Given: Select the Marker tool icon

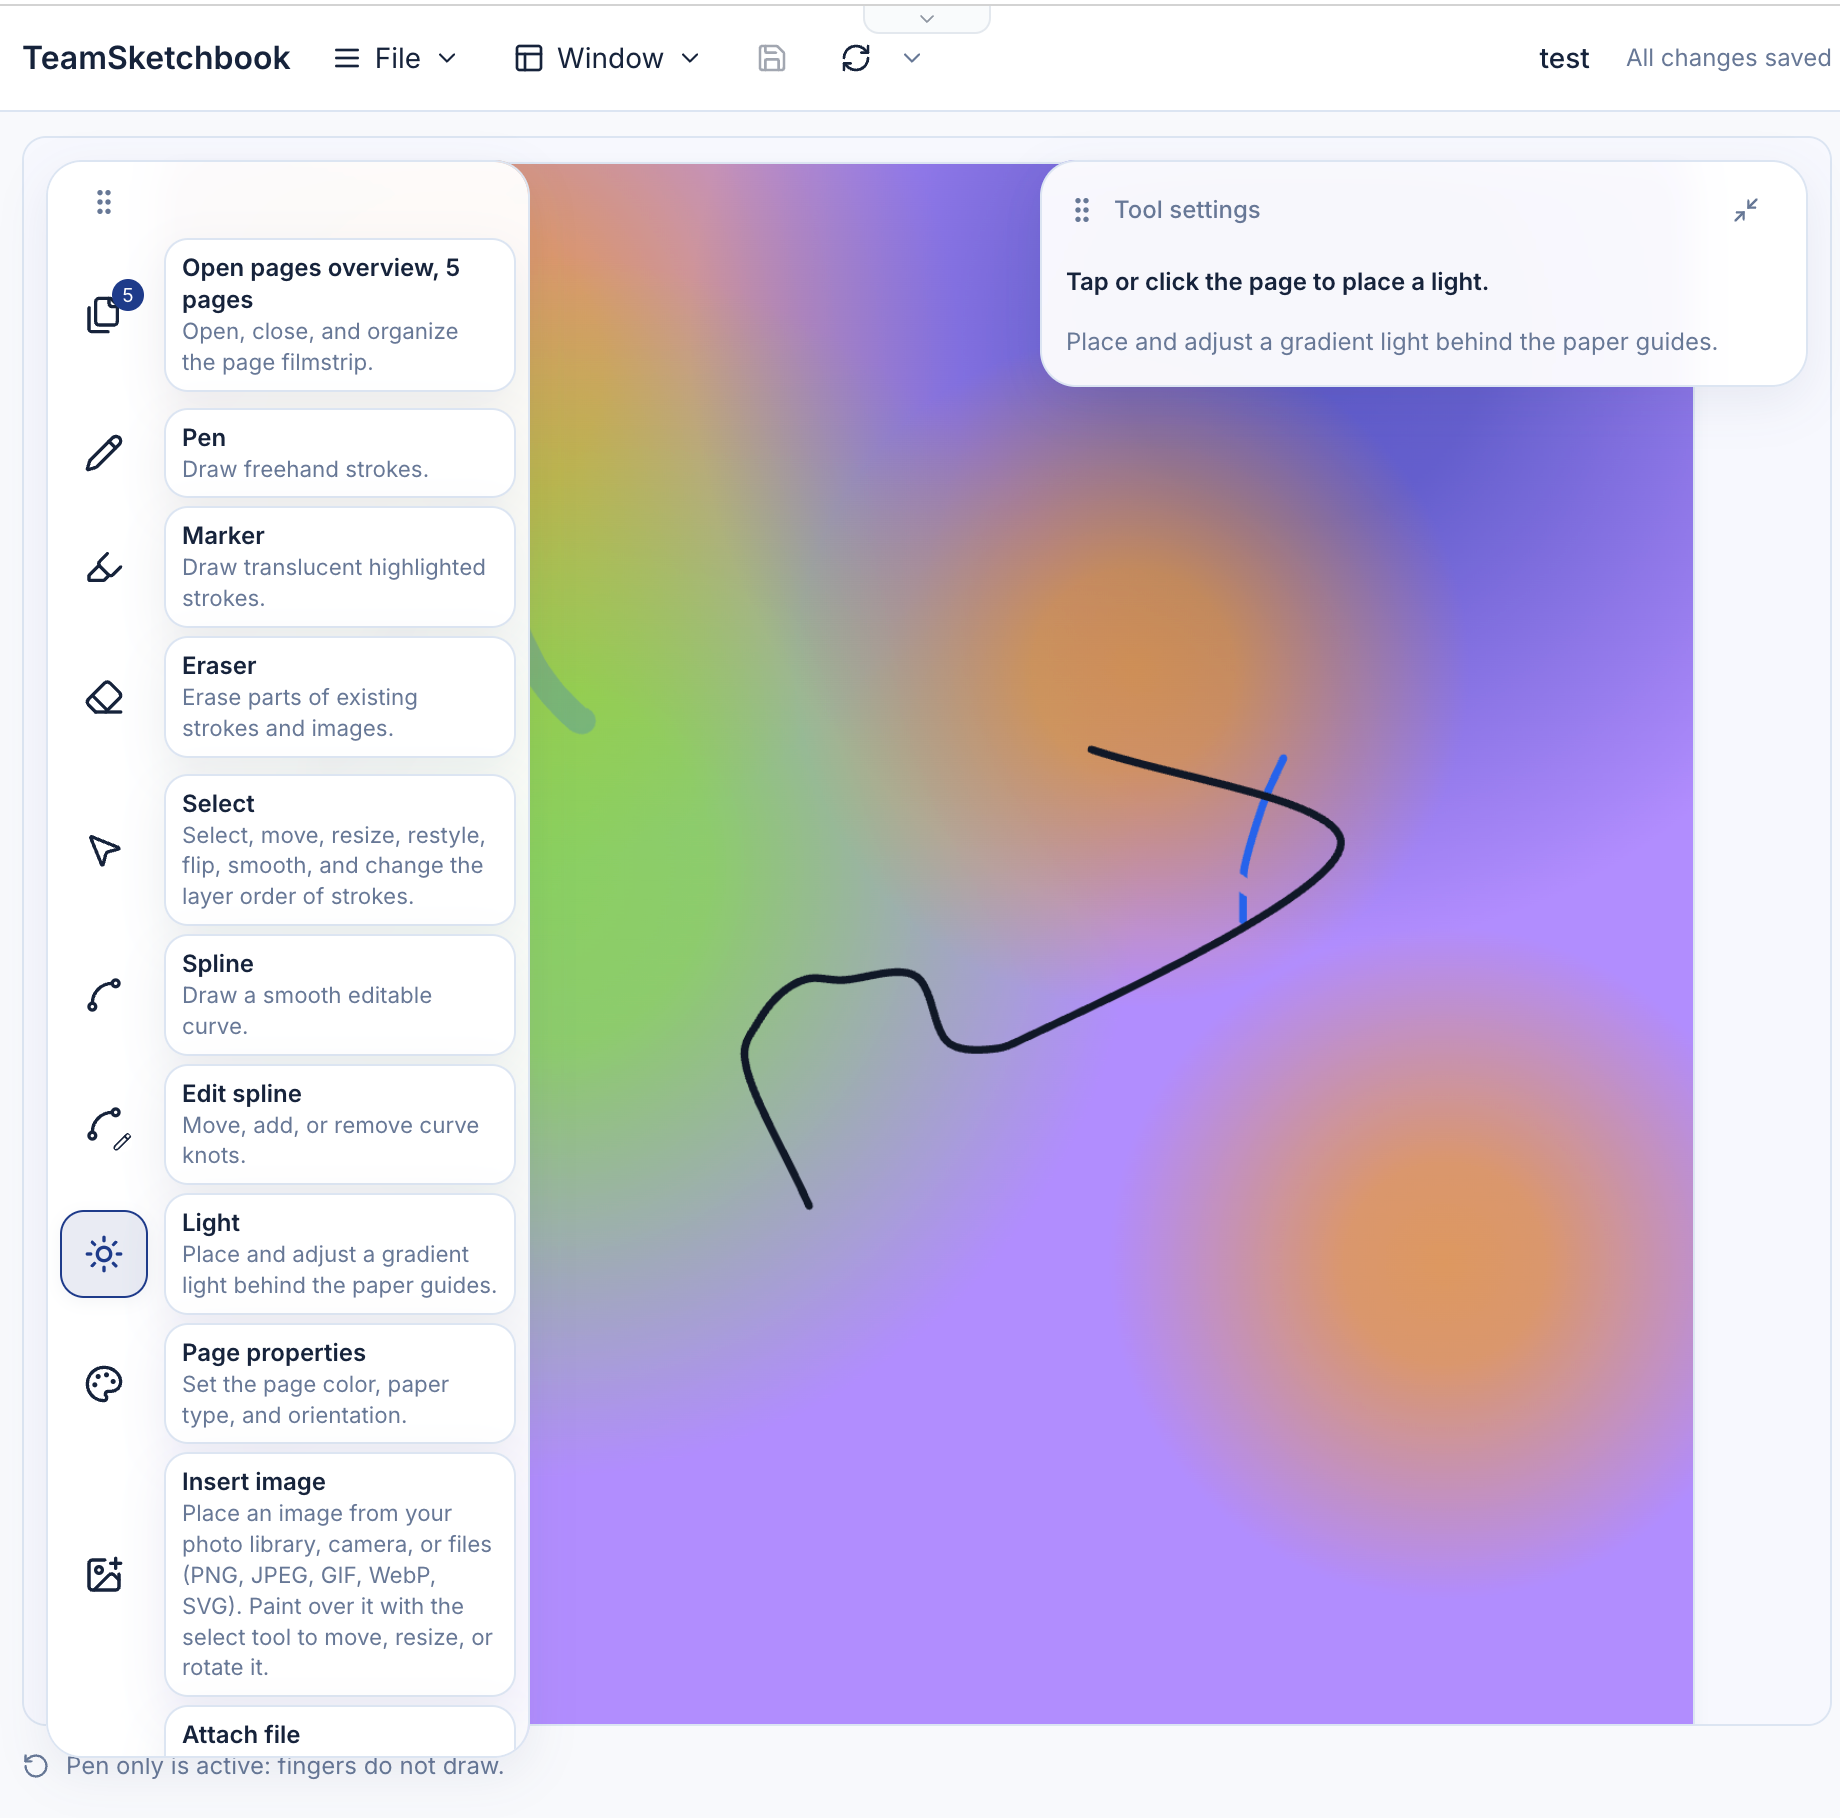Looking at the screenshot, I should (x=104, y=567).
